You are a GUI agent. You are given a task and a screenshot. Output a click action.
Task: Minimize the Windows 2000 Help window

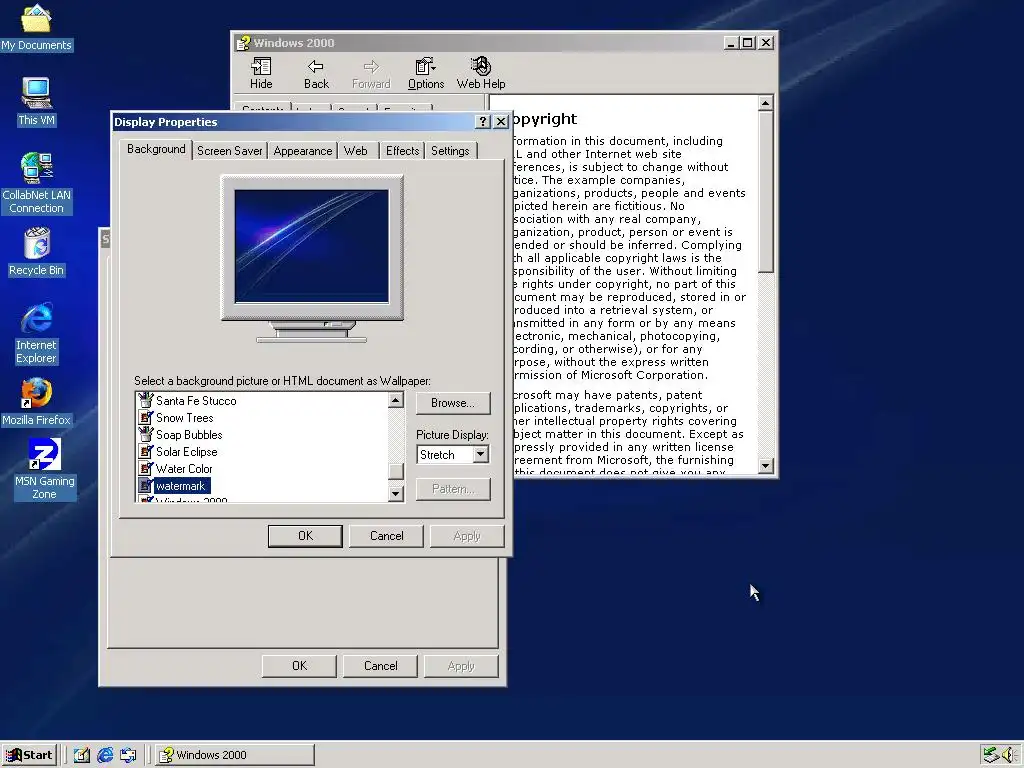coord(732,43)
